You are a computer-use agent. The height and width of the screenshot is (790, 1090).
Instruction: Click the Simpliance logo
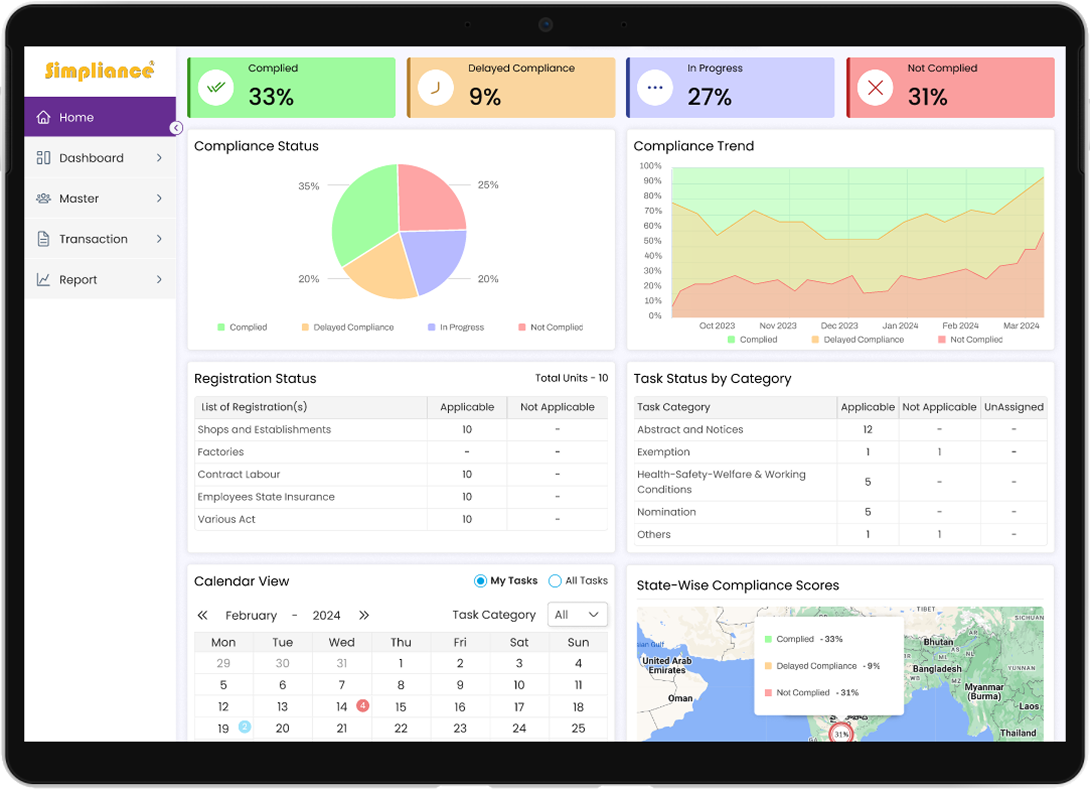click(x=100, y=71)
